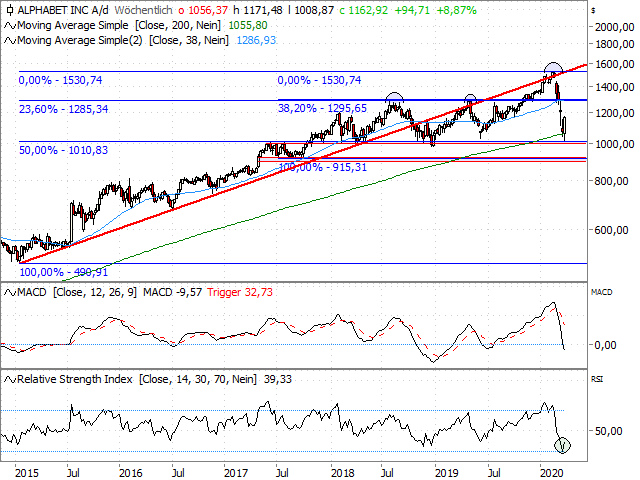Click the 600,00 price axis label
The image size is (640, 480).
point(611,230)
